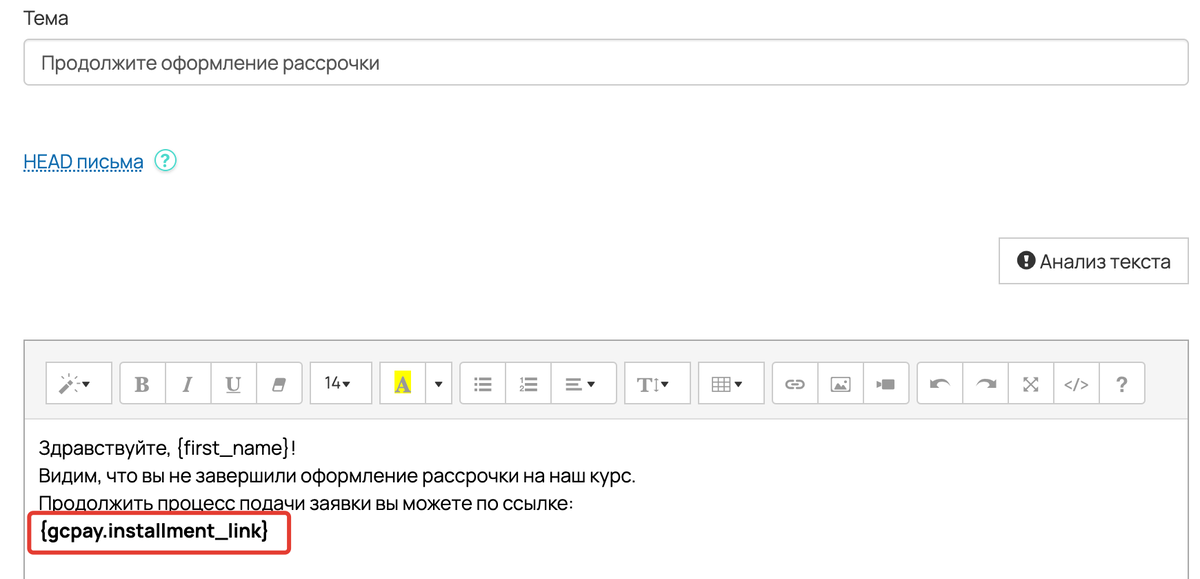Open editor help
The width and height of the screenshot is (1200, 579).
coord(1122,383)
